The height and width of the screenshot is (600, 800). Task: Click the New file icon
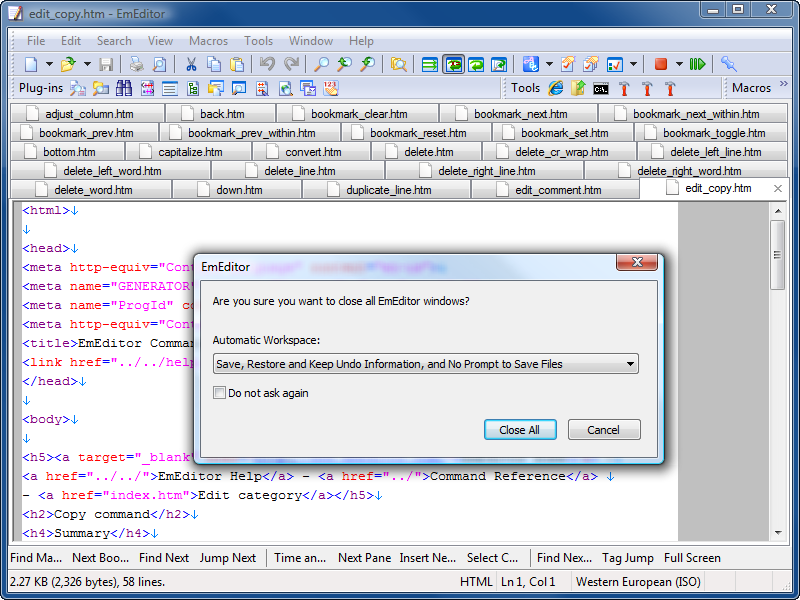click(x=31, y=64)
